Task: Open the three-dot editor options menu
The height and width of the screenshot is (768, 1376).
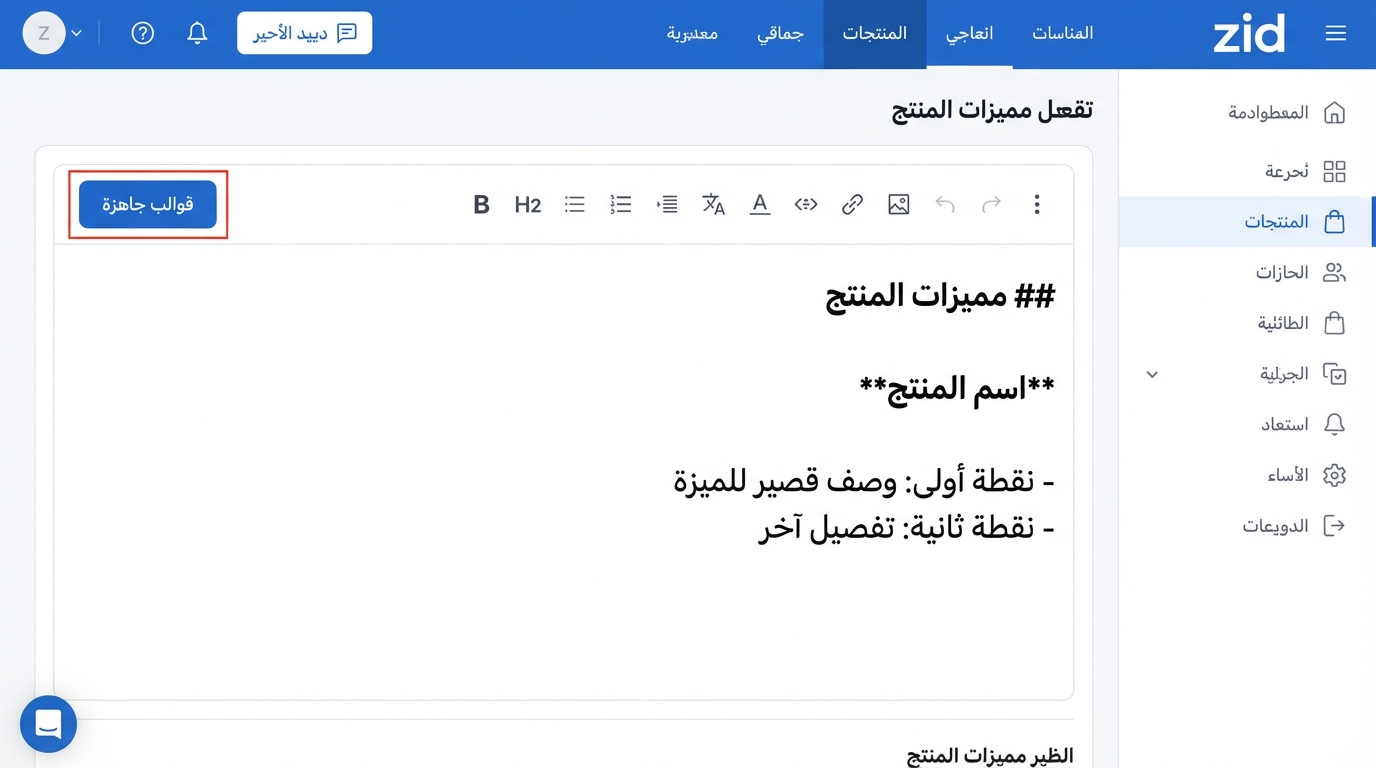Action: coord(1037,204)
